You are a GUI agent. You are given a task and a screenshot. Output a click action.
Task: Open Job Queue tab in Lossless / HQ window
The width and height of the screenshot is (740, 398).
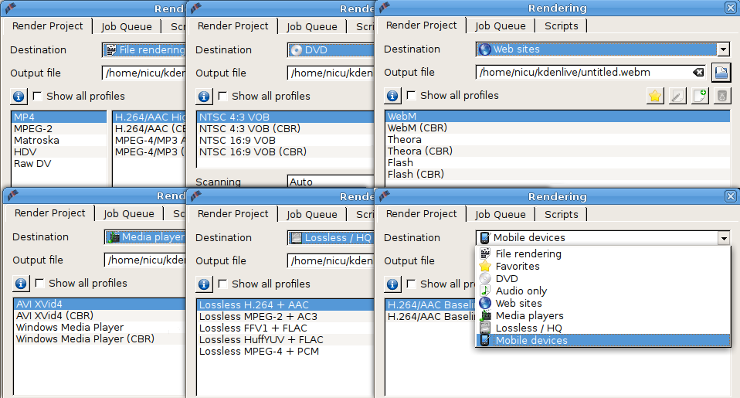click(311, 215)
